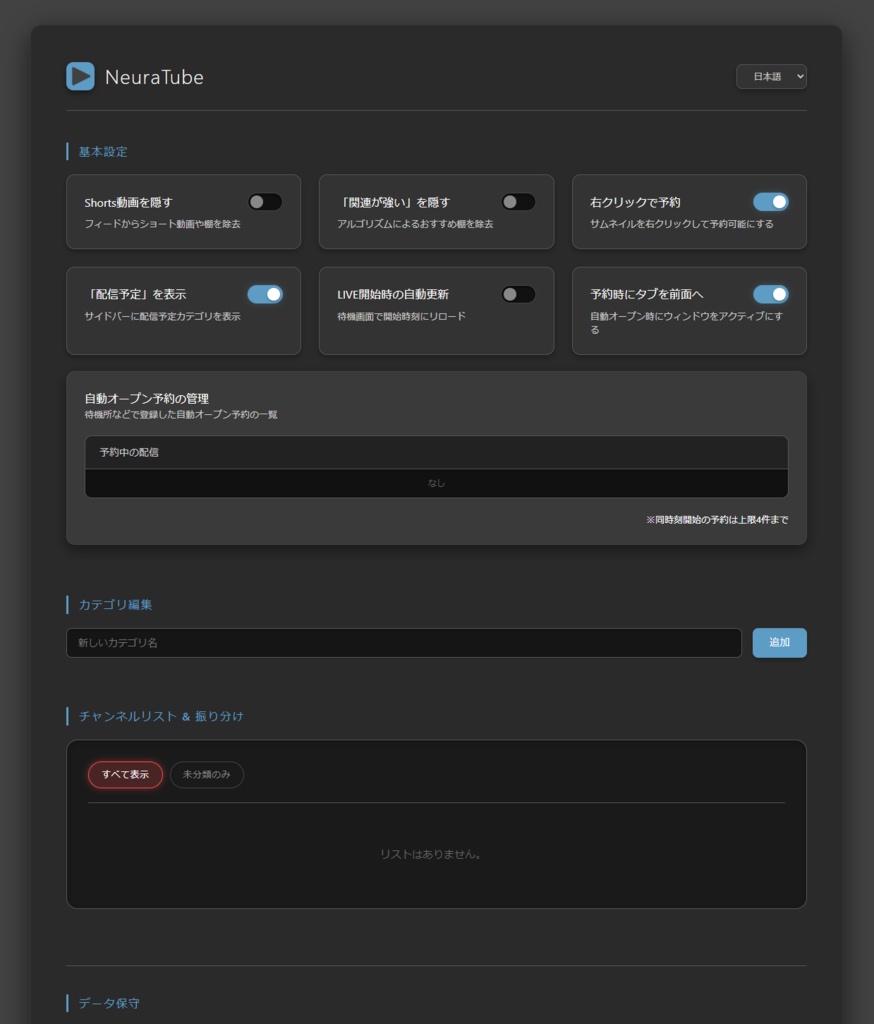Click the 追加 button
The width and height of the screenshot is (874, 1024).
pyautogui.click(x=779, y=643)
